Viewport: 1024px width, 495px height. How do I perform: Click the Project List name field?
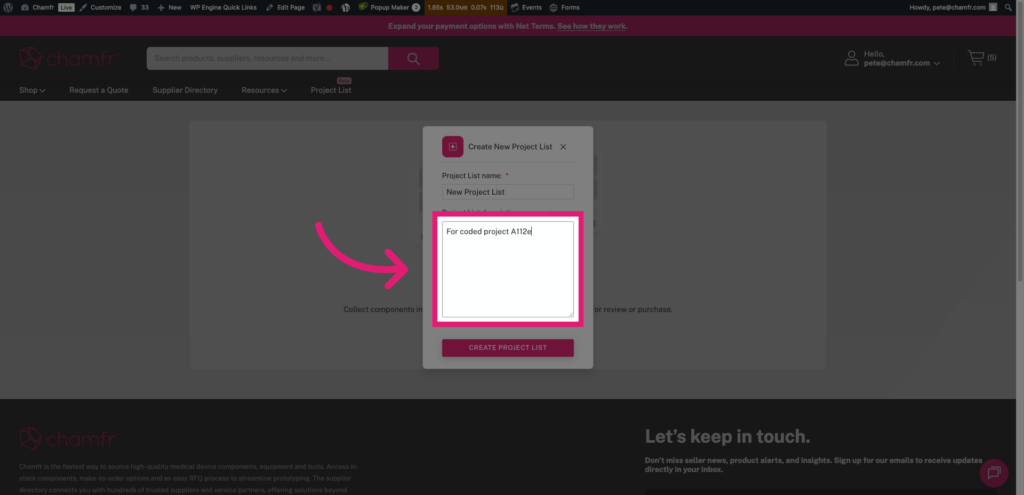tap(507, 192)
